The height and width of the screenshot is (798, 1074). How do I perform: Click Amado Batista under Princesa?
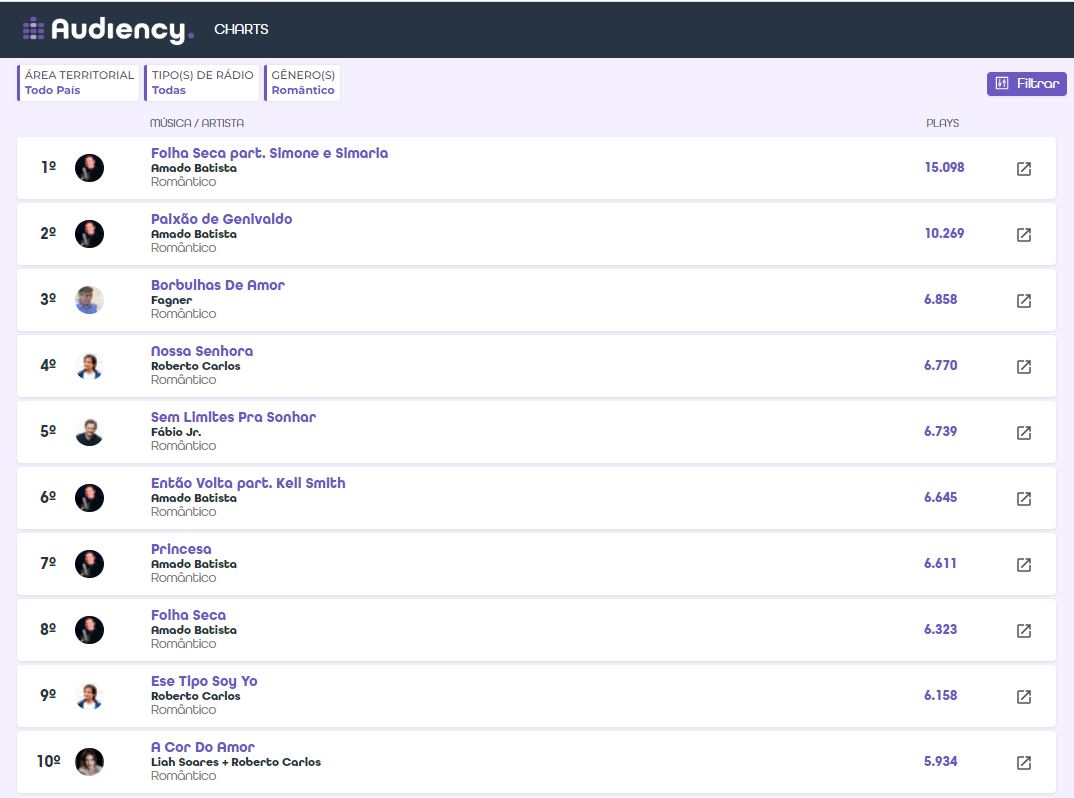(x=194, y=564)
